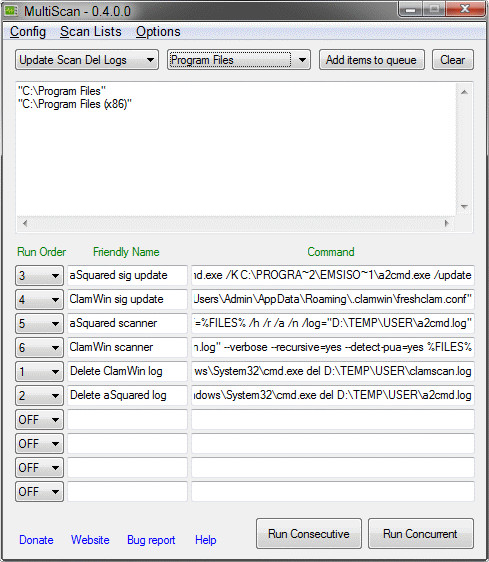Click the freshclam.conf command field
489x562 pixels.
point(333,299)
